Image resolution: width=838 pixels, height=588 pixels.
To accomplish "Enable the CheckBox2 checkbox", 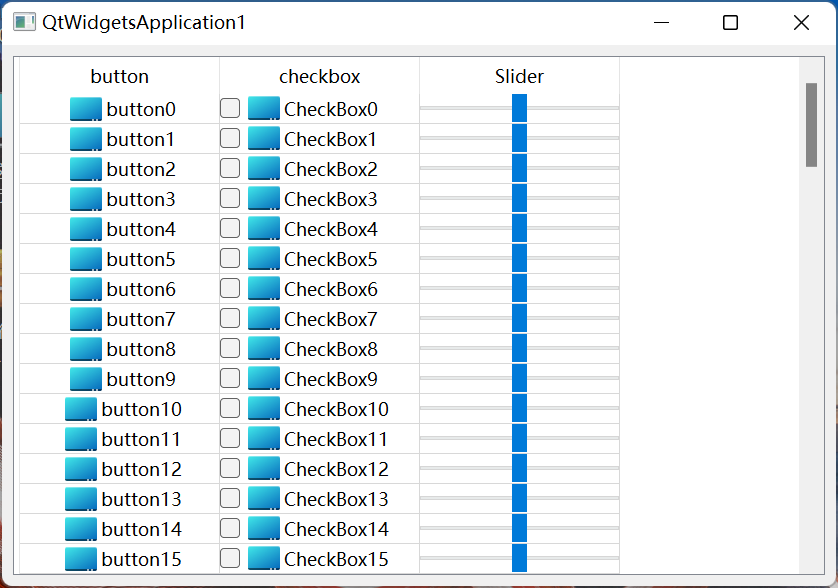I will point(230,168).
